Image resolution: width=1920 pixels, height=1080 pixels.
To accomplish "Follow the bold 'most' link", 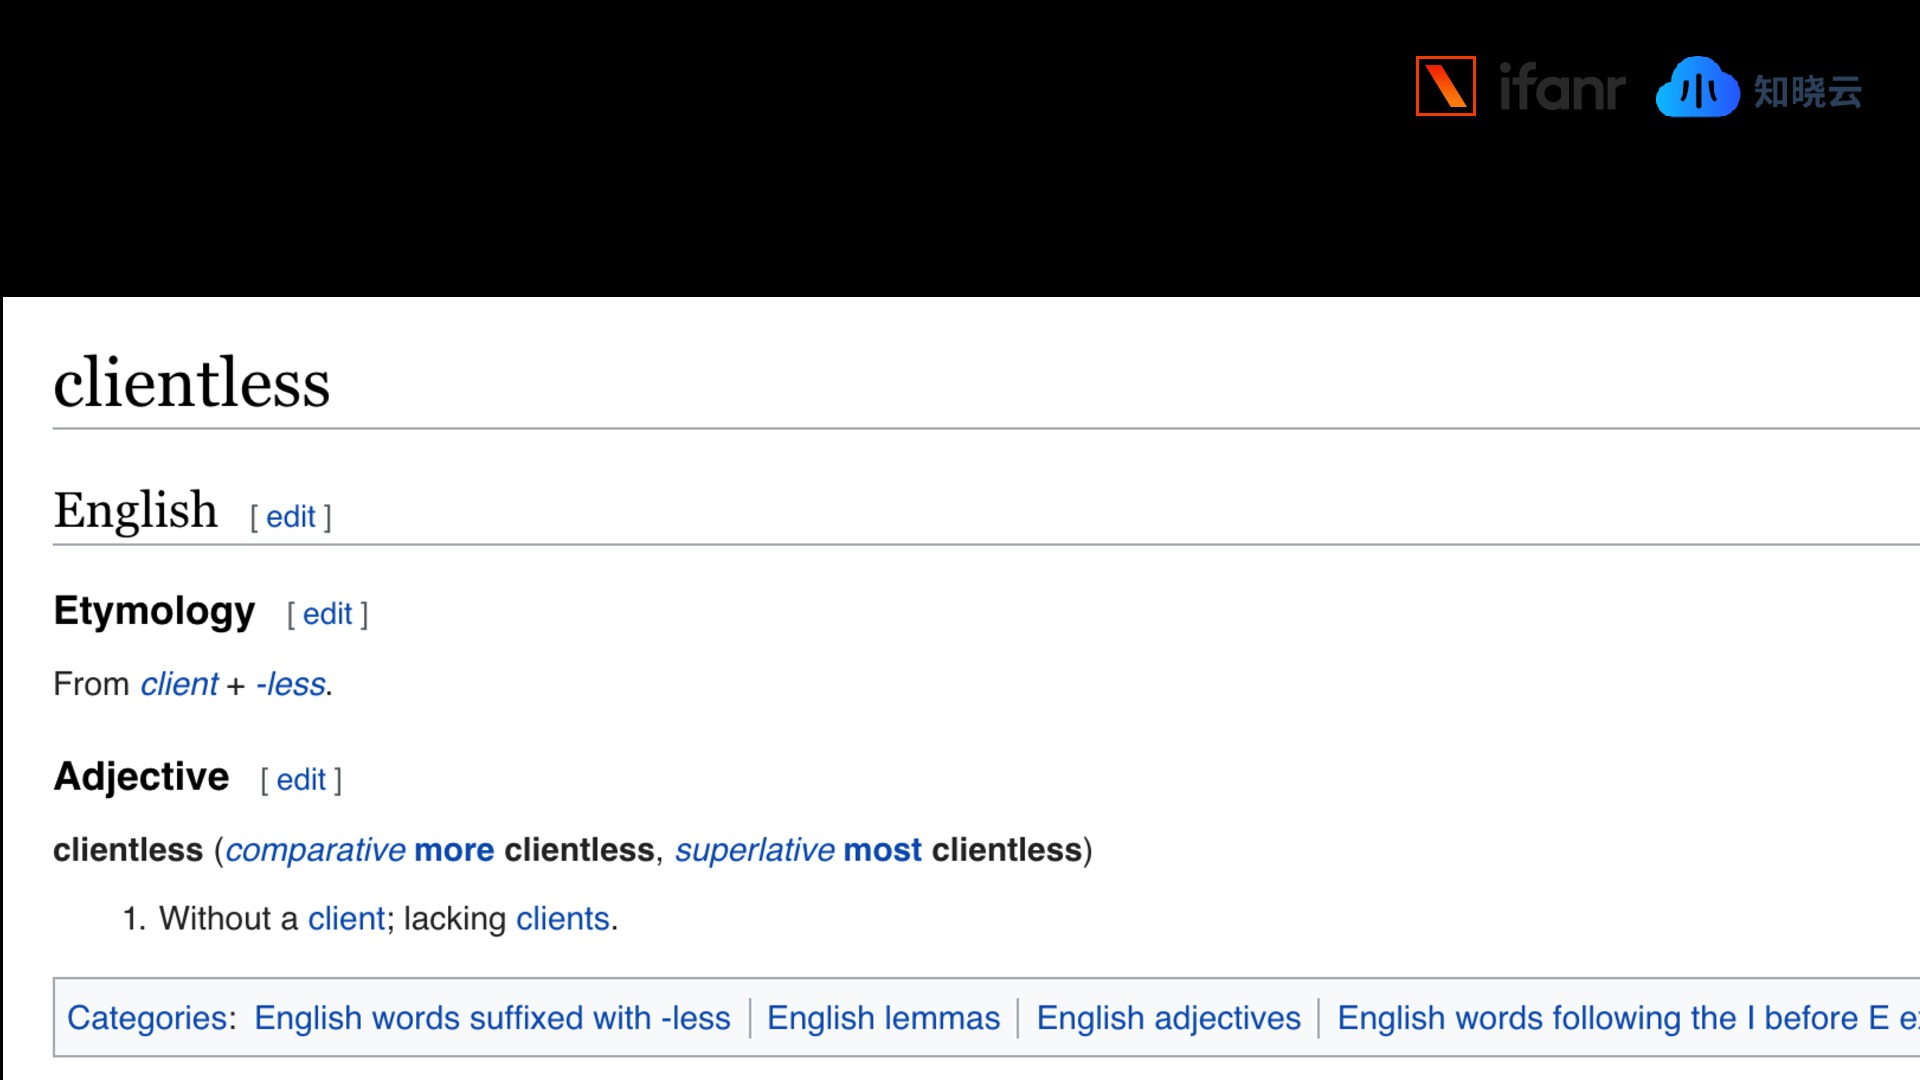I will (x=883, y=850).
